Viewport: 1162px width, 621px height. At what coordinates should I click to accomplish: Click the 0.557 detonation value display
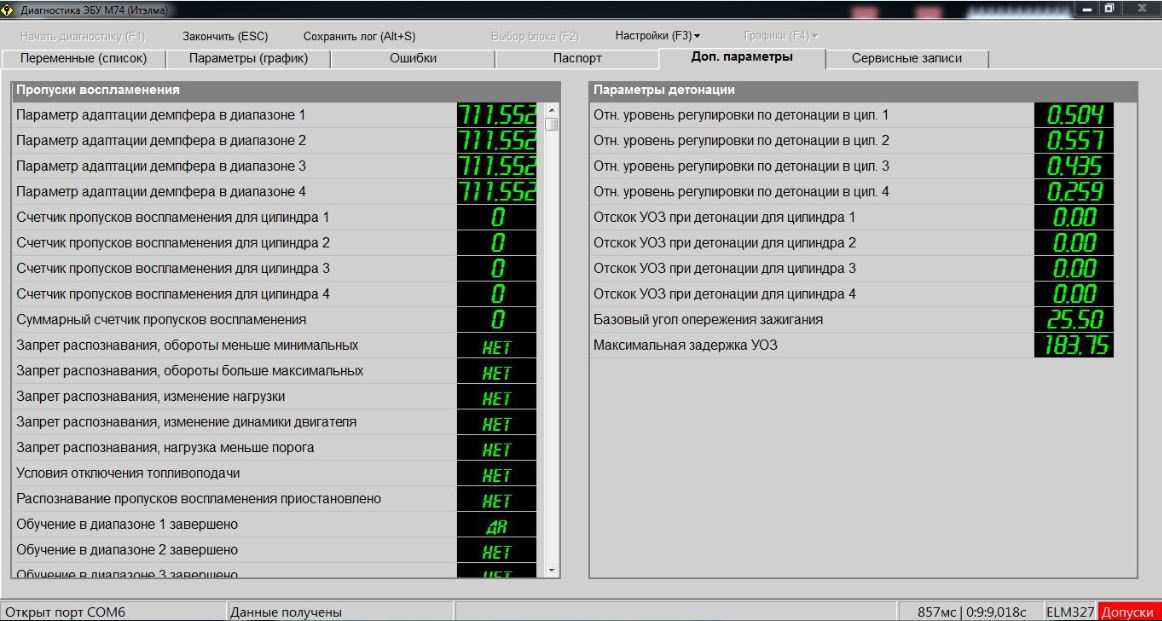click(x=1074, y=140)
